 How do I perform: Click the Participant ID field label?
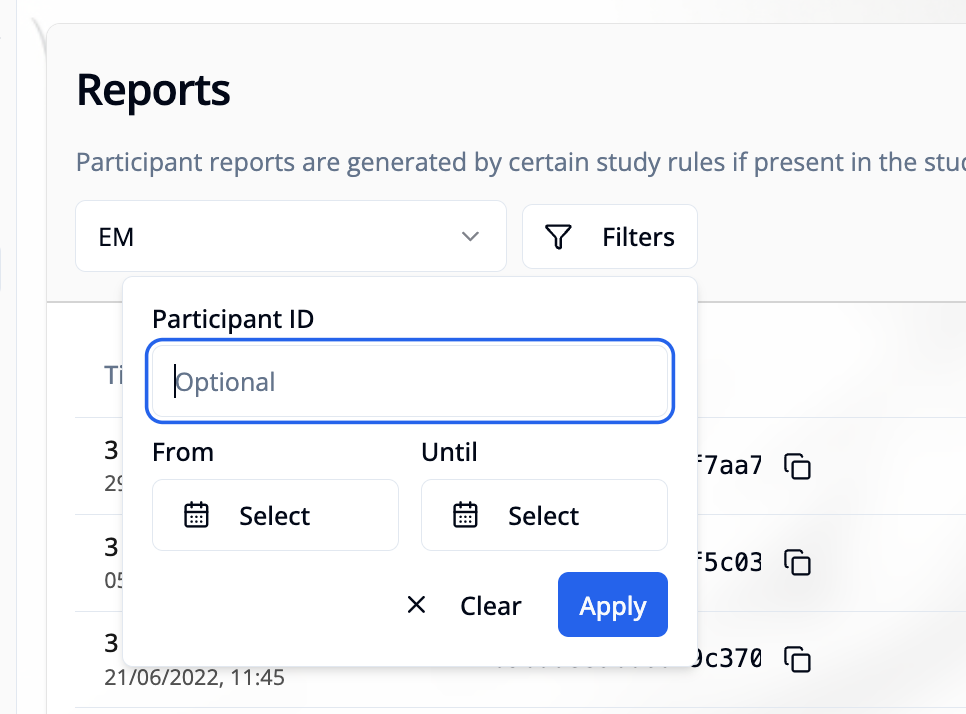233,319
